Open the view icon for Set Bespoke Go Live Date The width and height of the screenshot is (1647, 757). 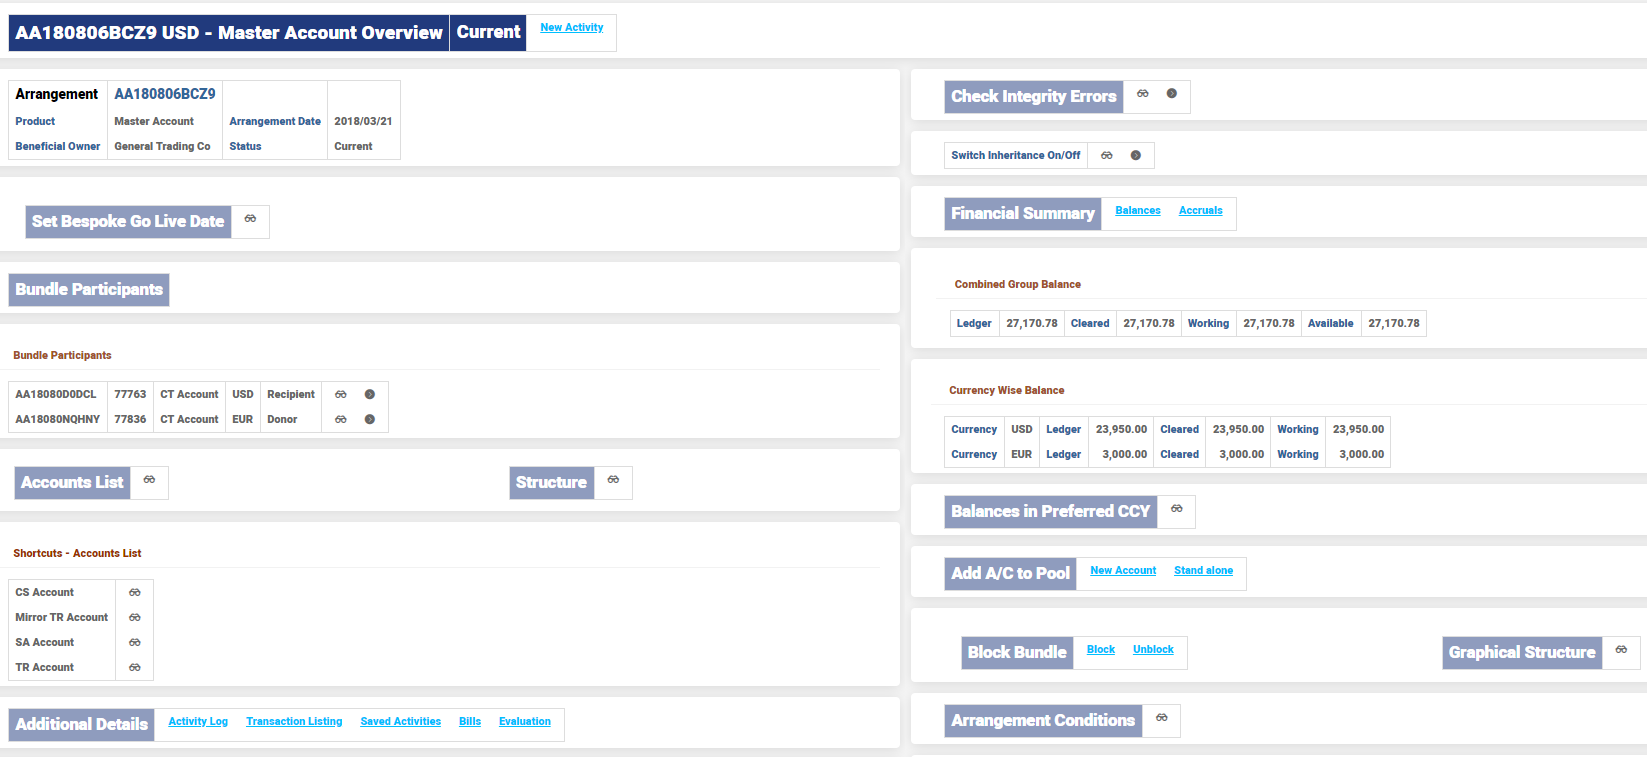click(x=250, y=219)
